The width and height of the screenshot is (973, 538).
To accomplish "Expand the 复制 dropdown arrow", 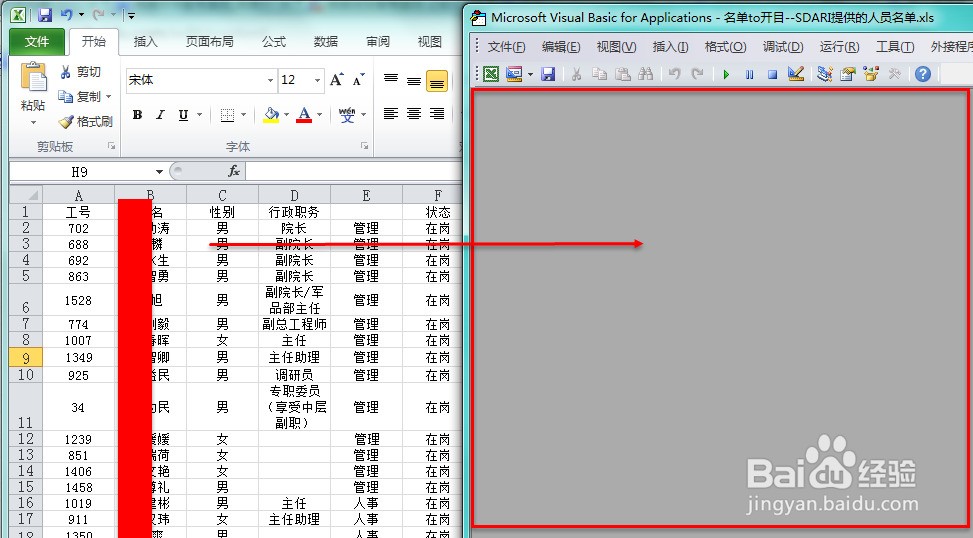I will pyautogui.click(x=109, y=97).
